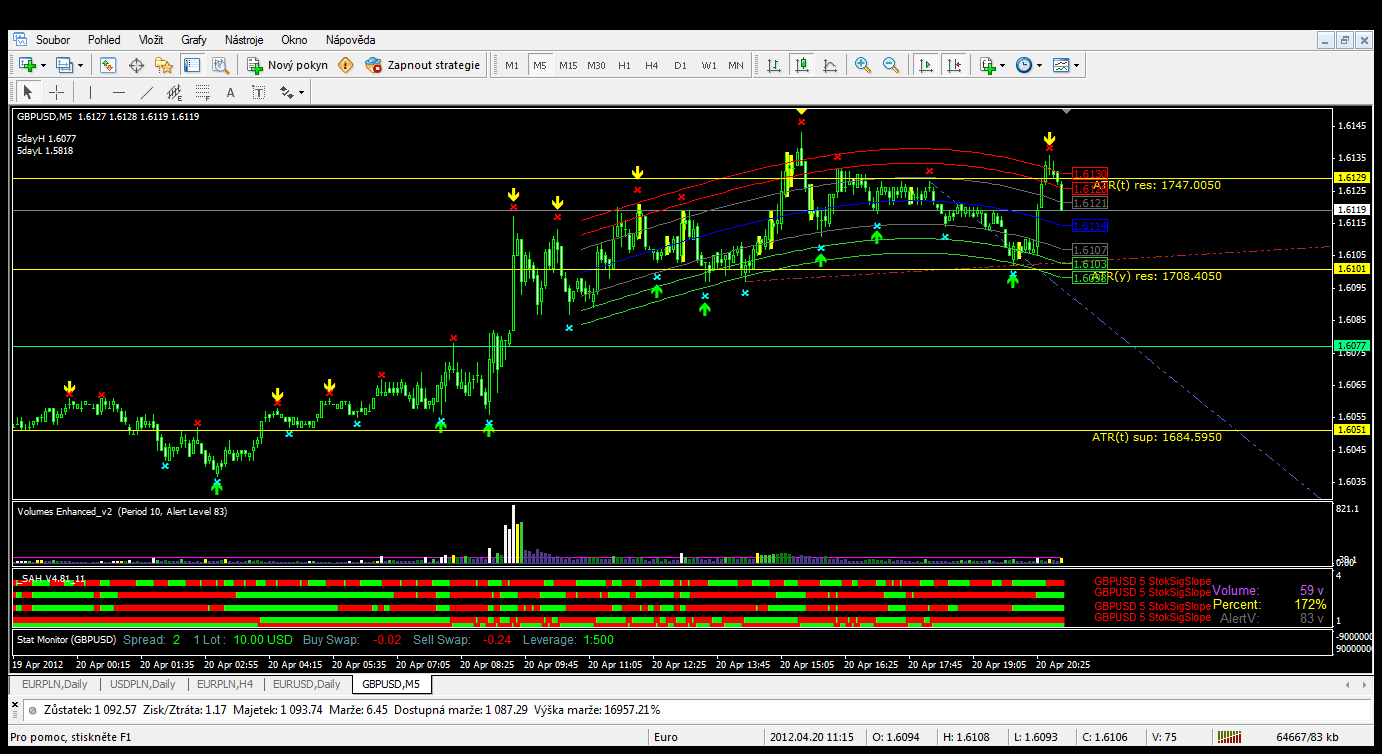Switch chart to bar chart mode
The image size is (1382, 754).
(773, 65)
